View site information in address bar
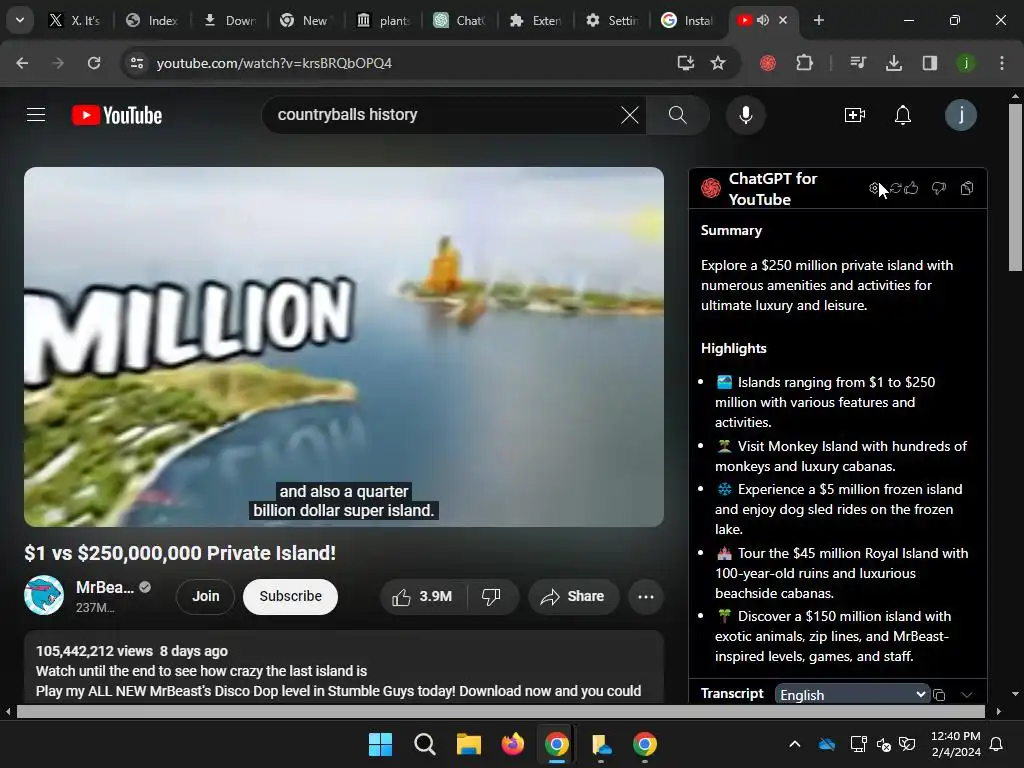Image resolution: width=1024 pixels, height=768 pixels. [137, 63]
